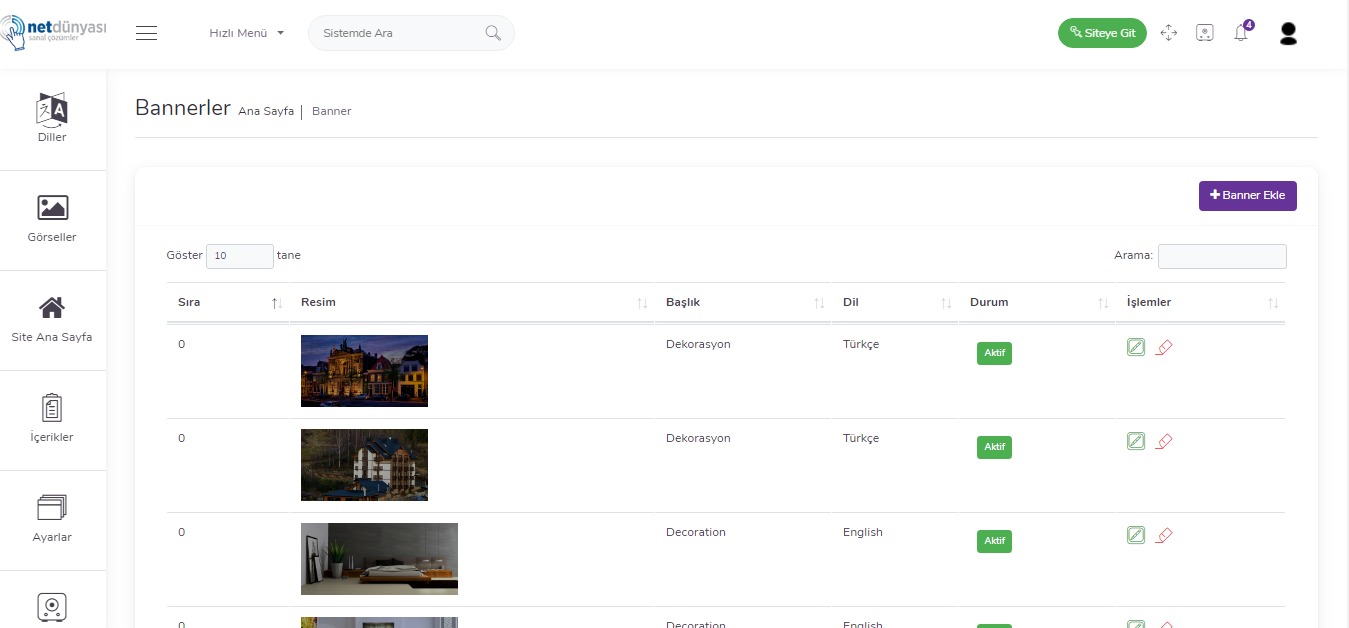The width and height of the screenshot is (1349, 628).
Task: Delete the first Türkçe Dekorasyon banner
Action: pyautogui.click(x=1164, y=347)
